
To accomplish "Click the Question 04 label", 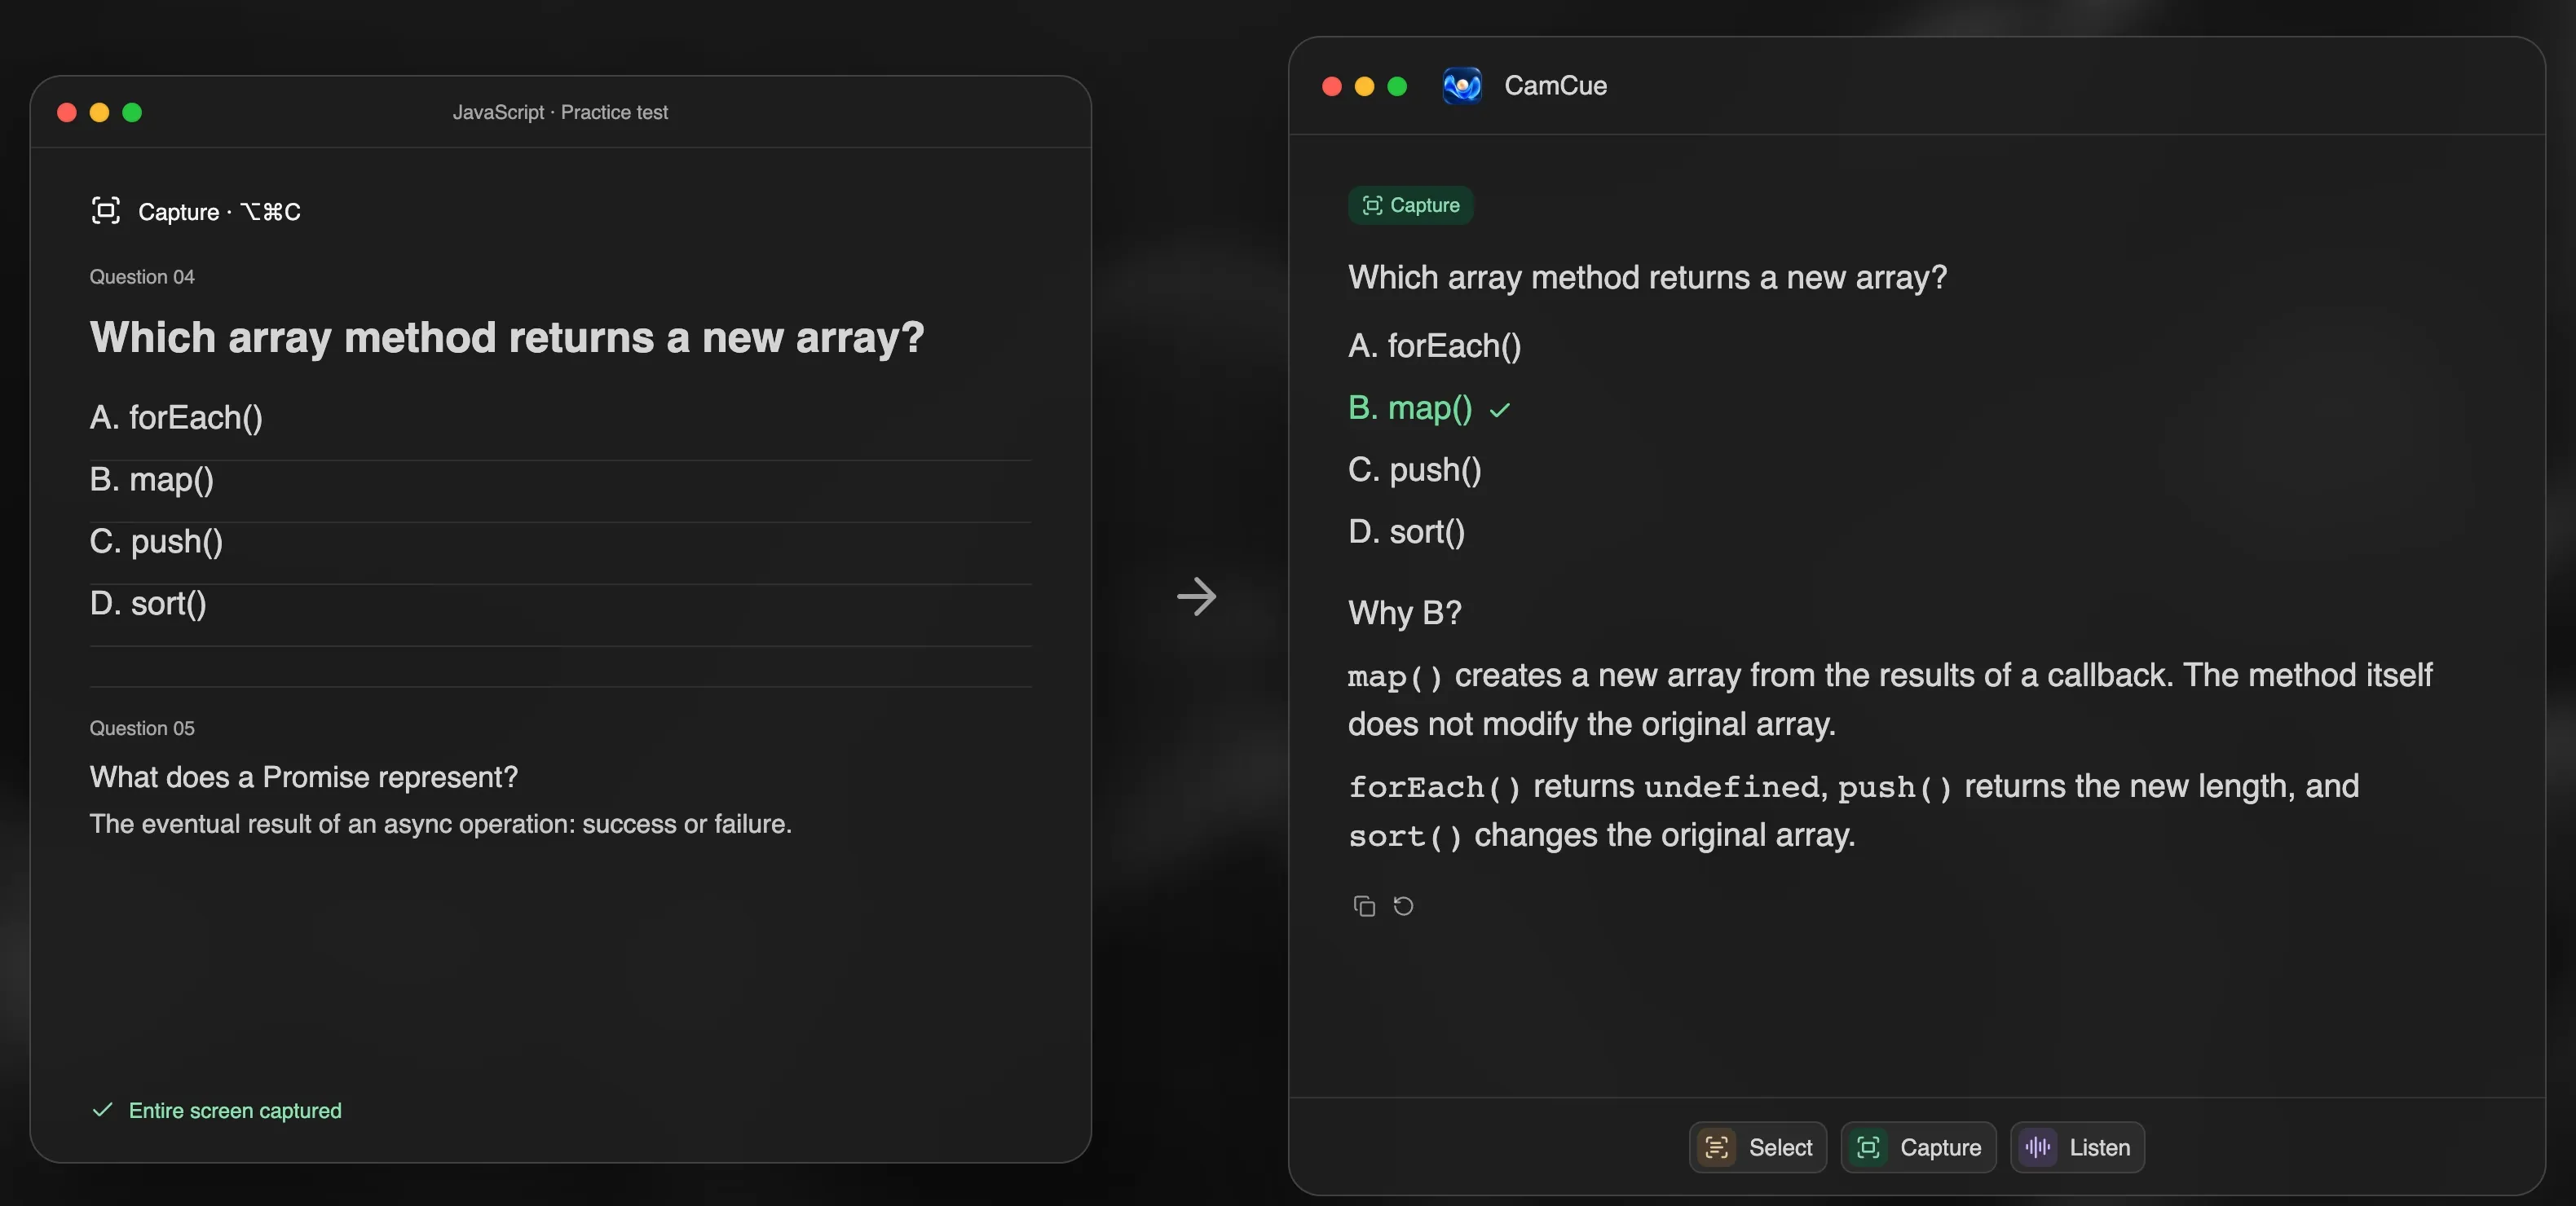I will 142,277.
